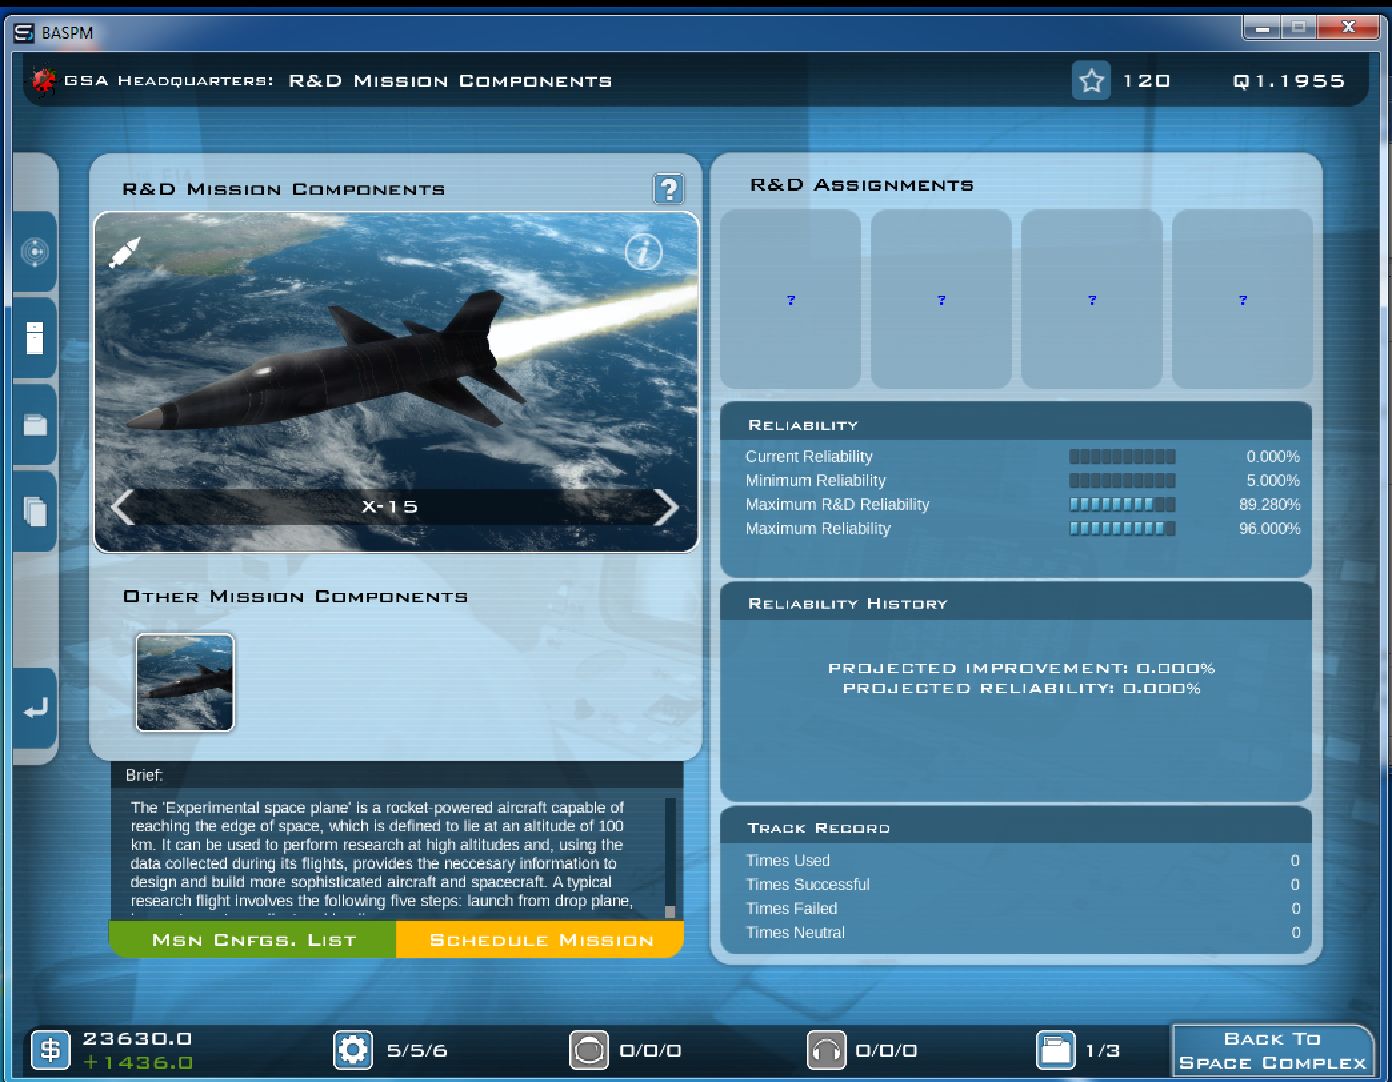
Task: Select fourth R&D assignment slot
Action: (x=1242, y=299)
